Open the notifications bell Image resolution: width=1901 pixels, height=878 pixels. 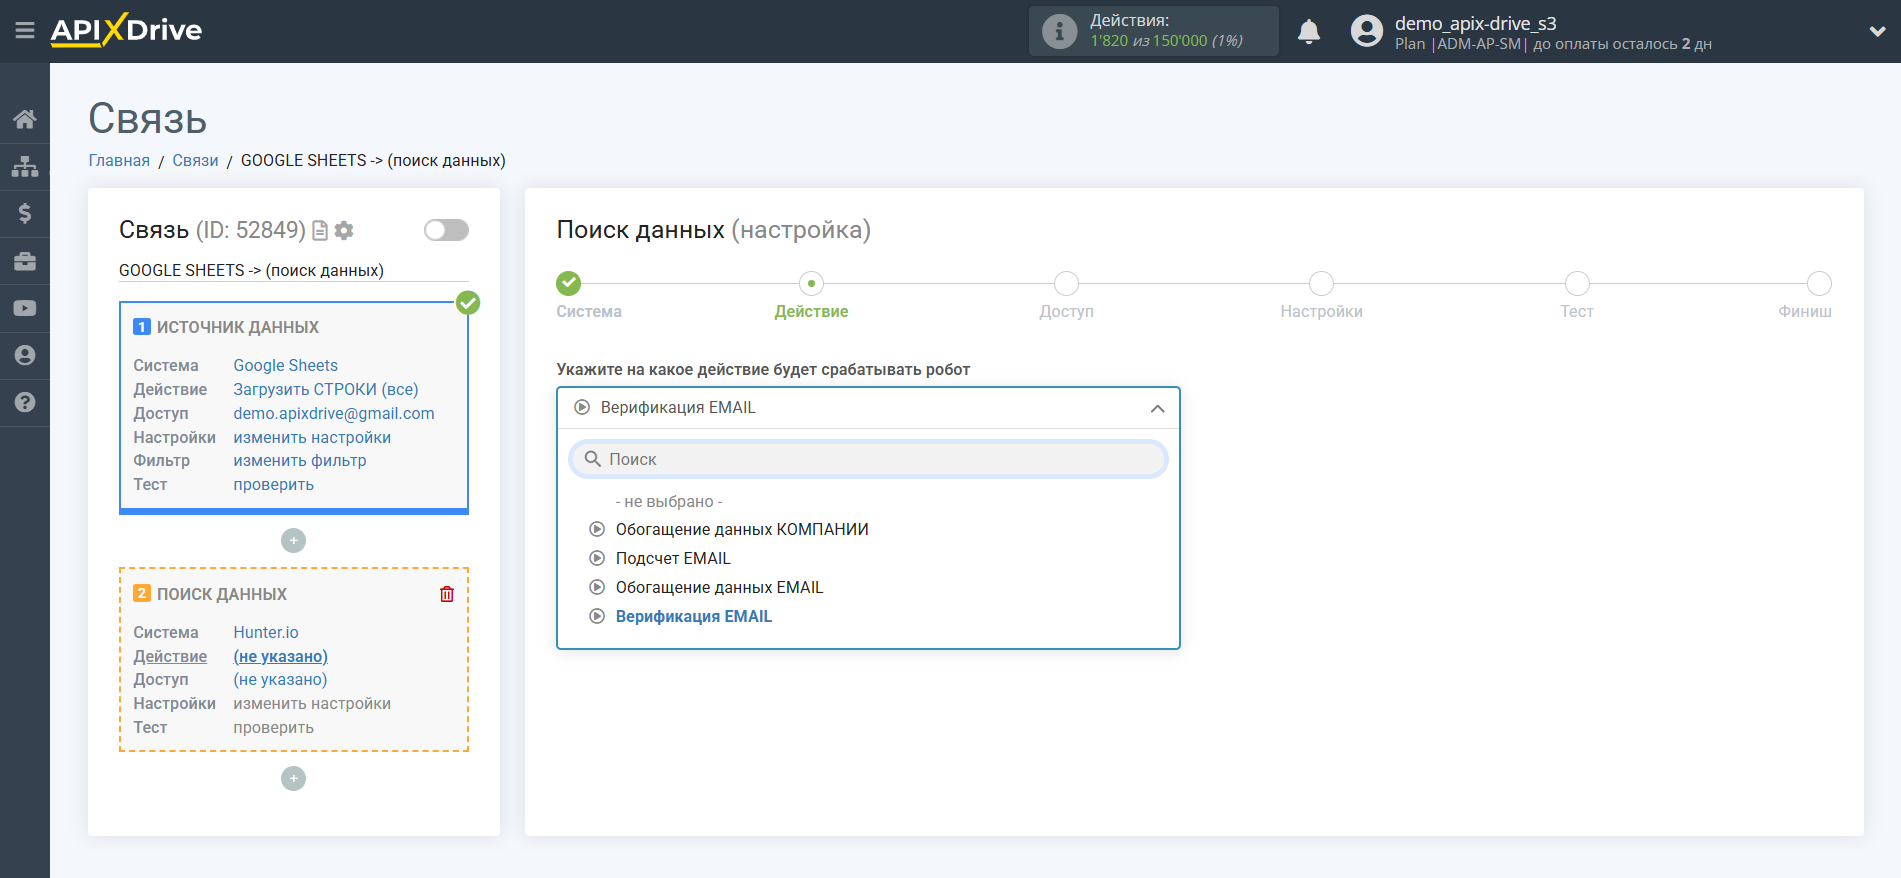tap(1309, 32)
